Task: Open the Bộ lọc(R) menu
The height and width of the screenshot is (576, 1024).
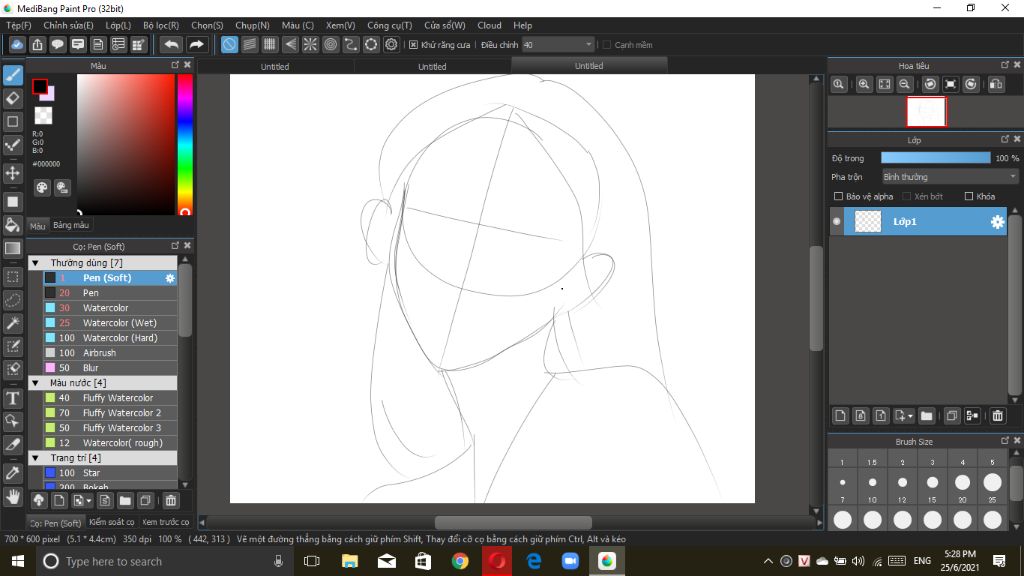Action: pos(161,25)
